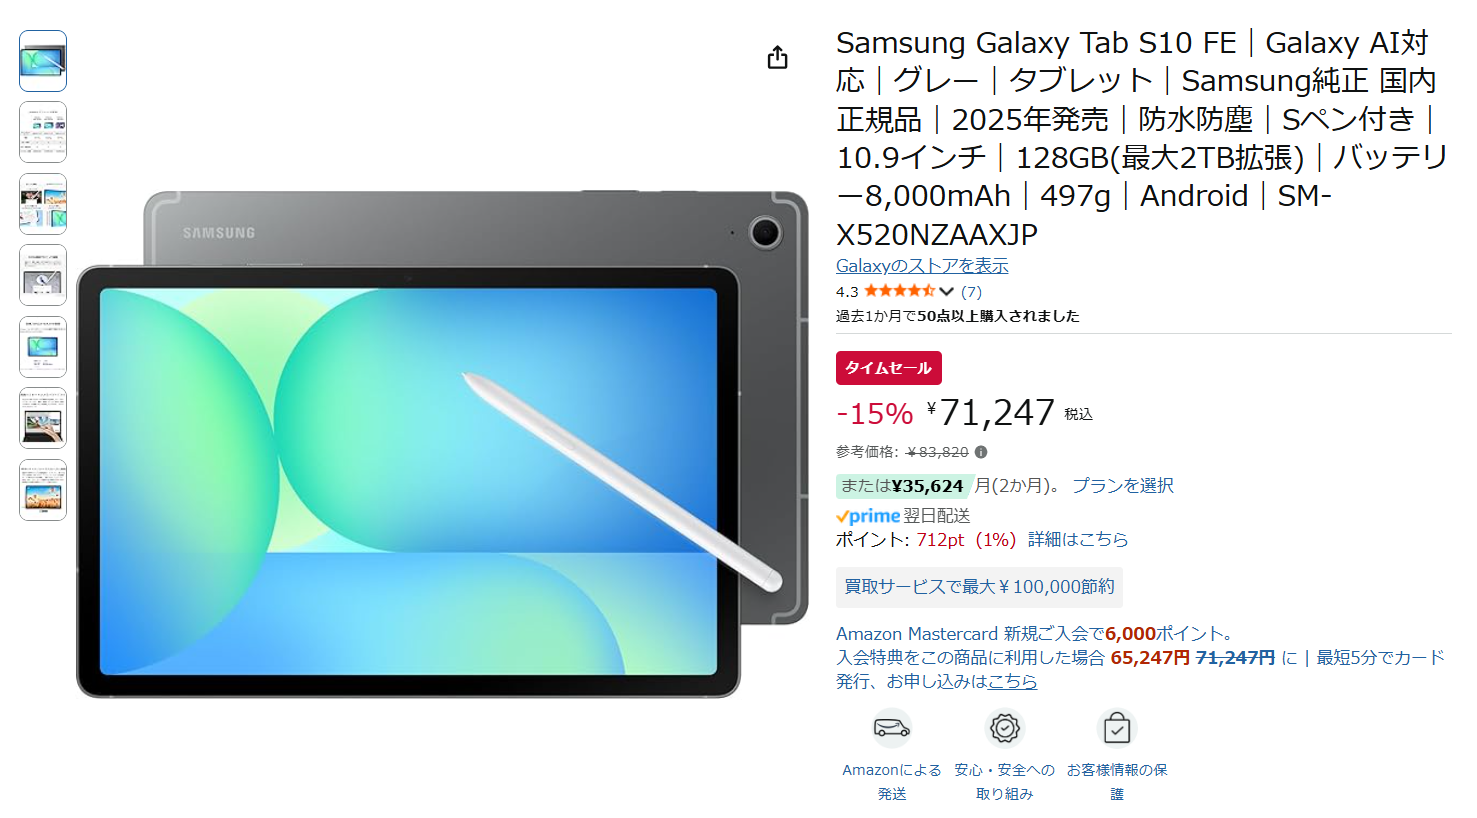The width and height of the screenshot is (1477, 818).
Task: Click the Amazon delivery truck icon
Action: [x=891, y=728]
